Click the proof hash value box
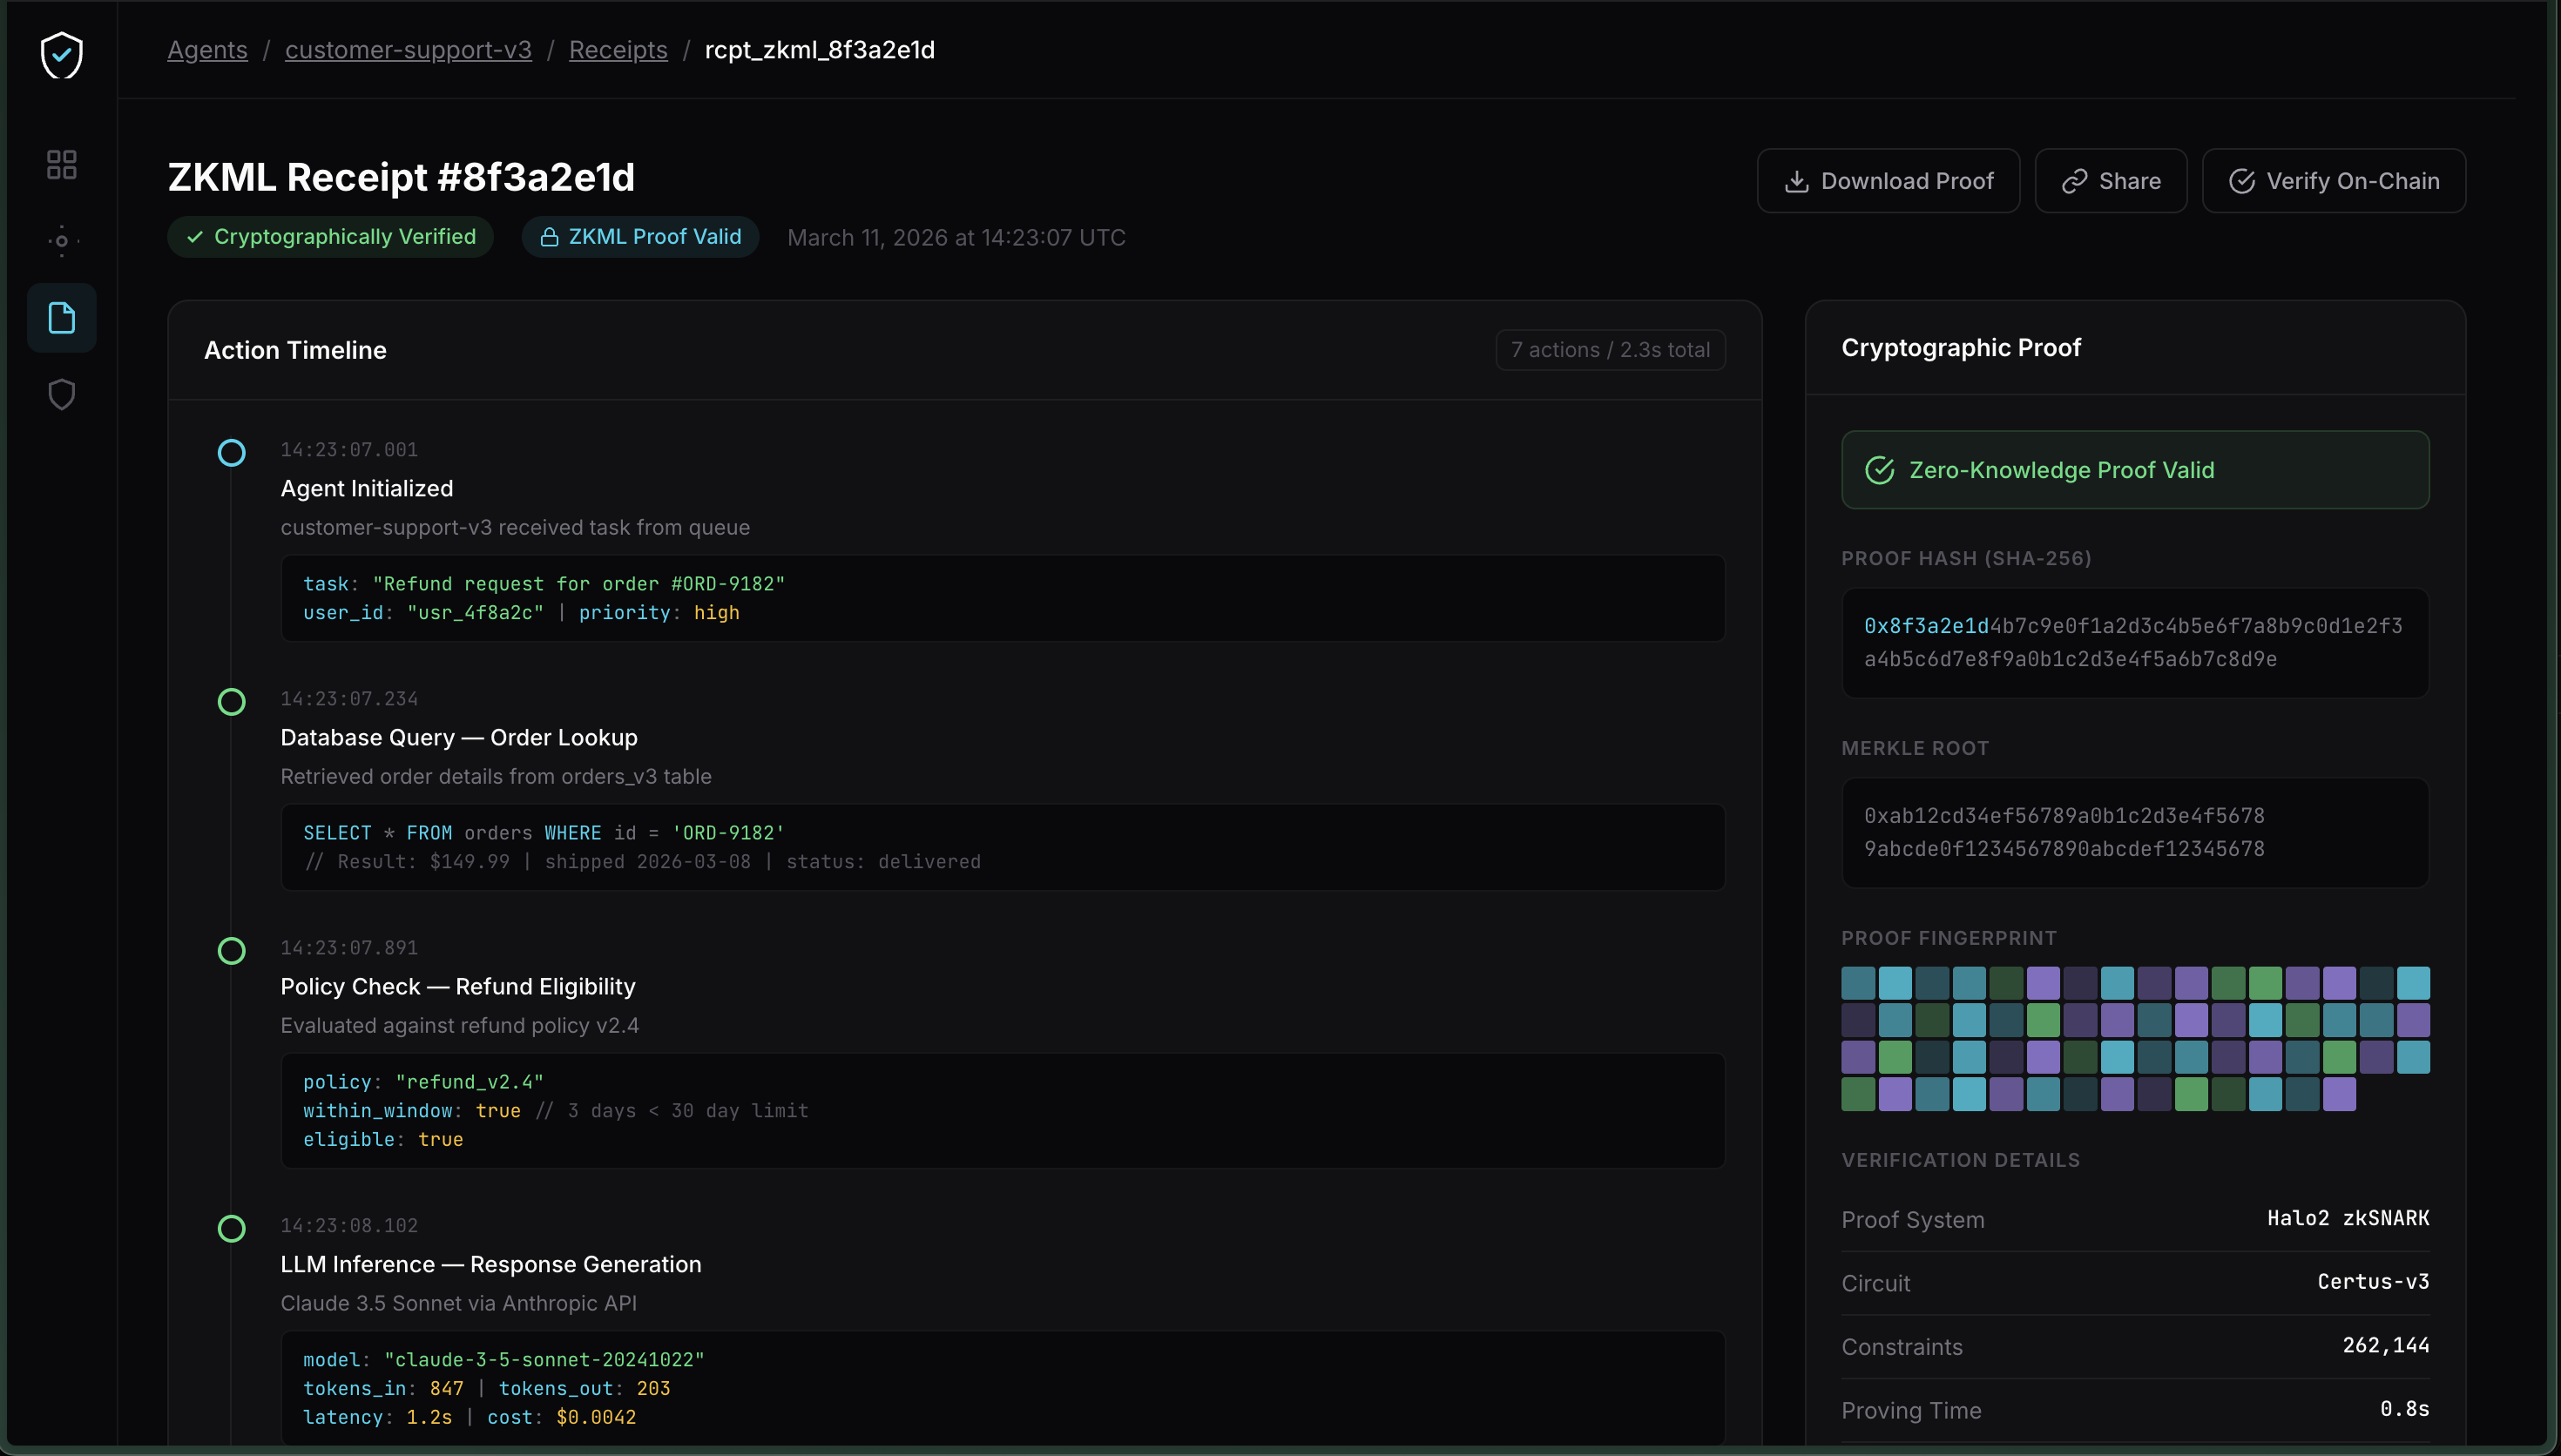 (2134, 642)
